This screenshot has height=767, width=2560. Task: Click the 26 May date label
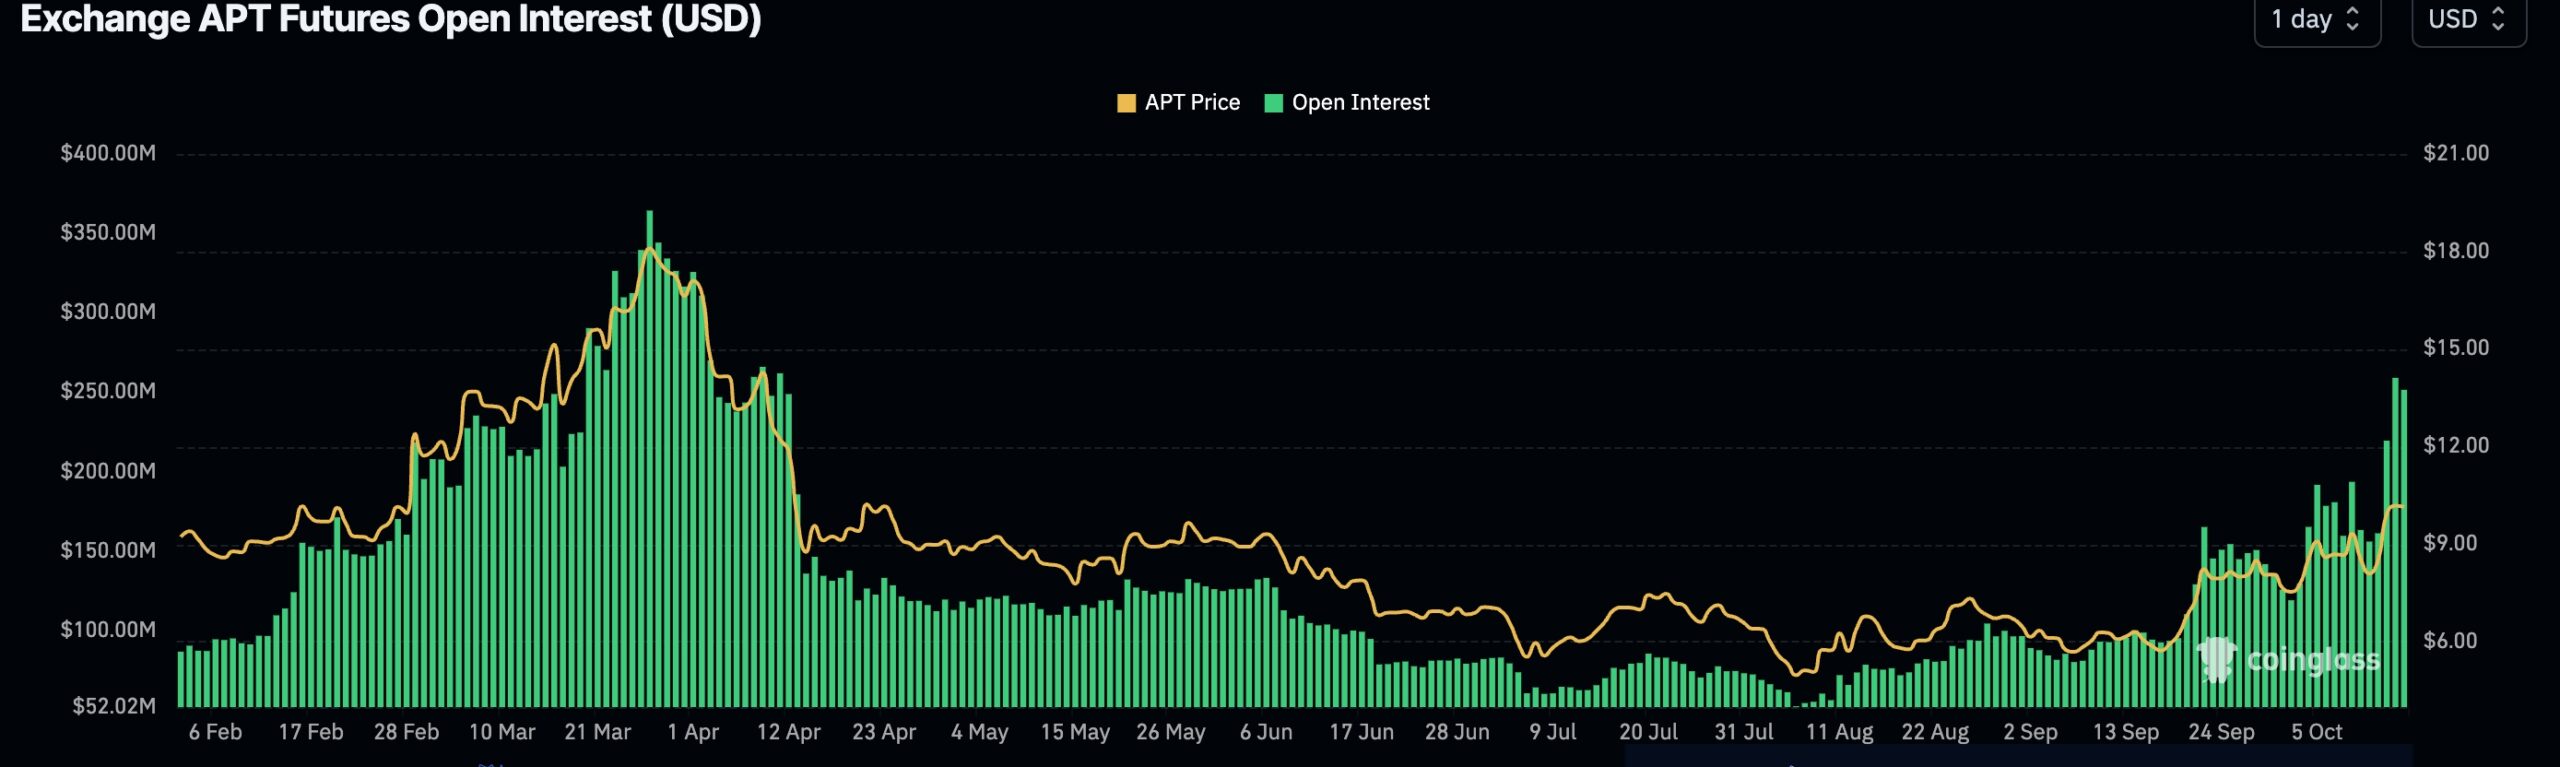click(1171, 732)
